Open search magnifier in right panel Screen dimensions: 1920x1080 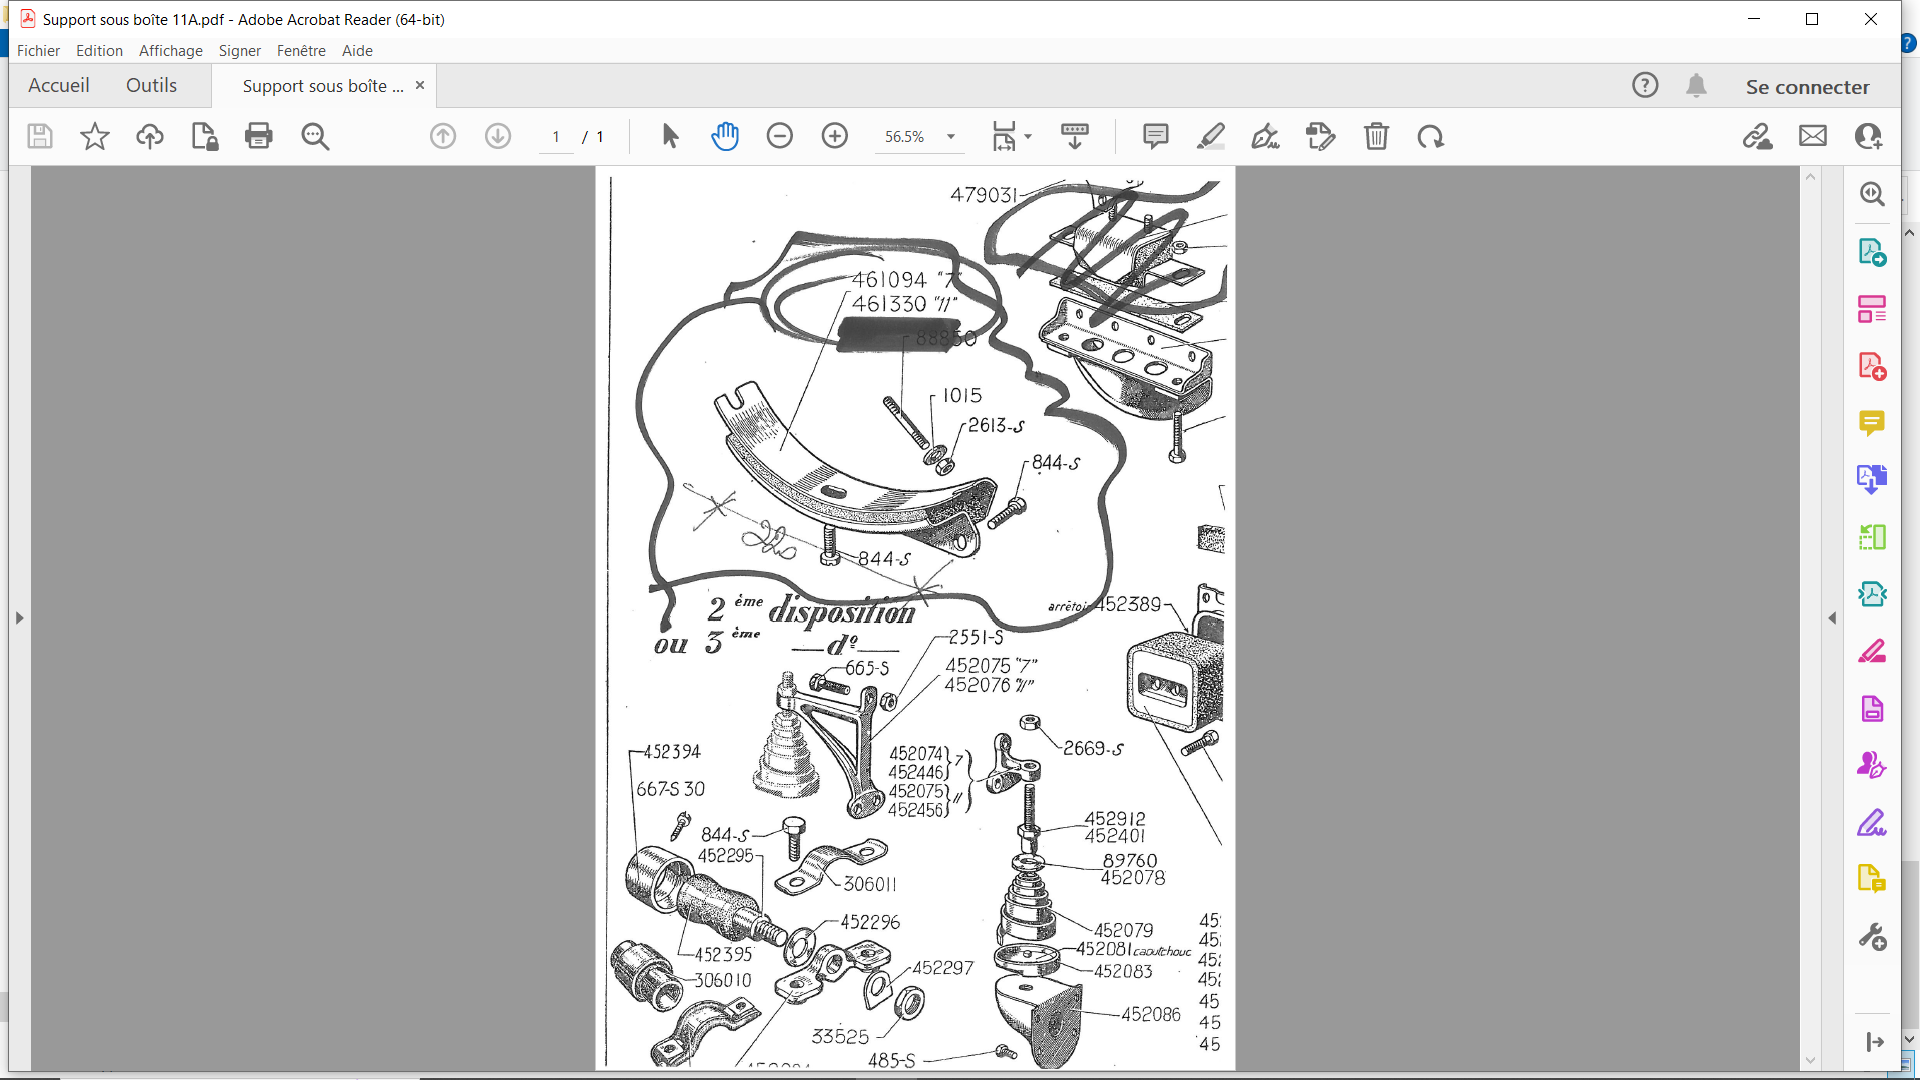pyautogui.click(x=1872, y=194)
